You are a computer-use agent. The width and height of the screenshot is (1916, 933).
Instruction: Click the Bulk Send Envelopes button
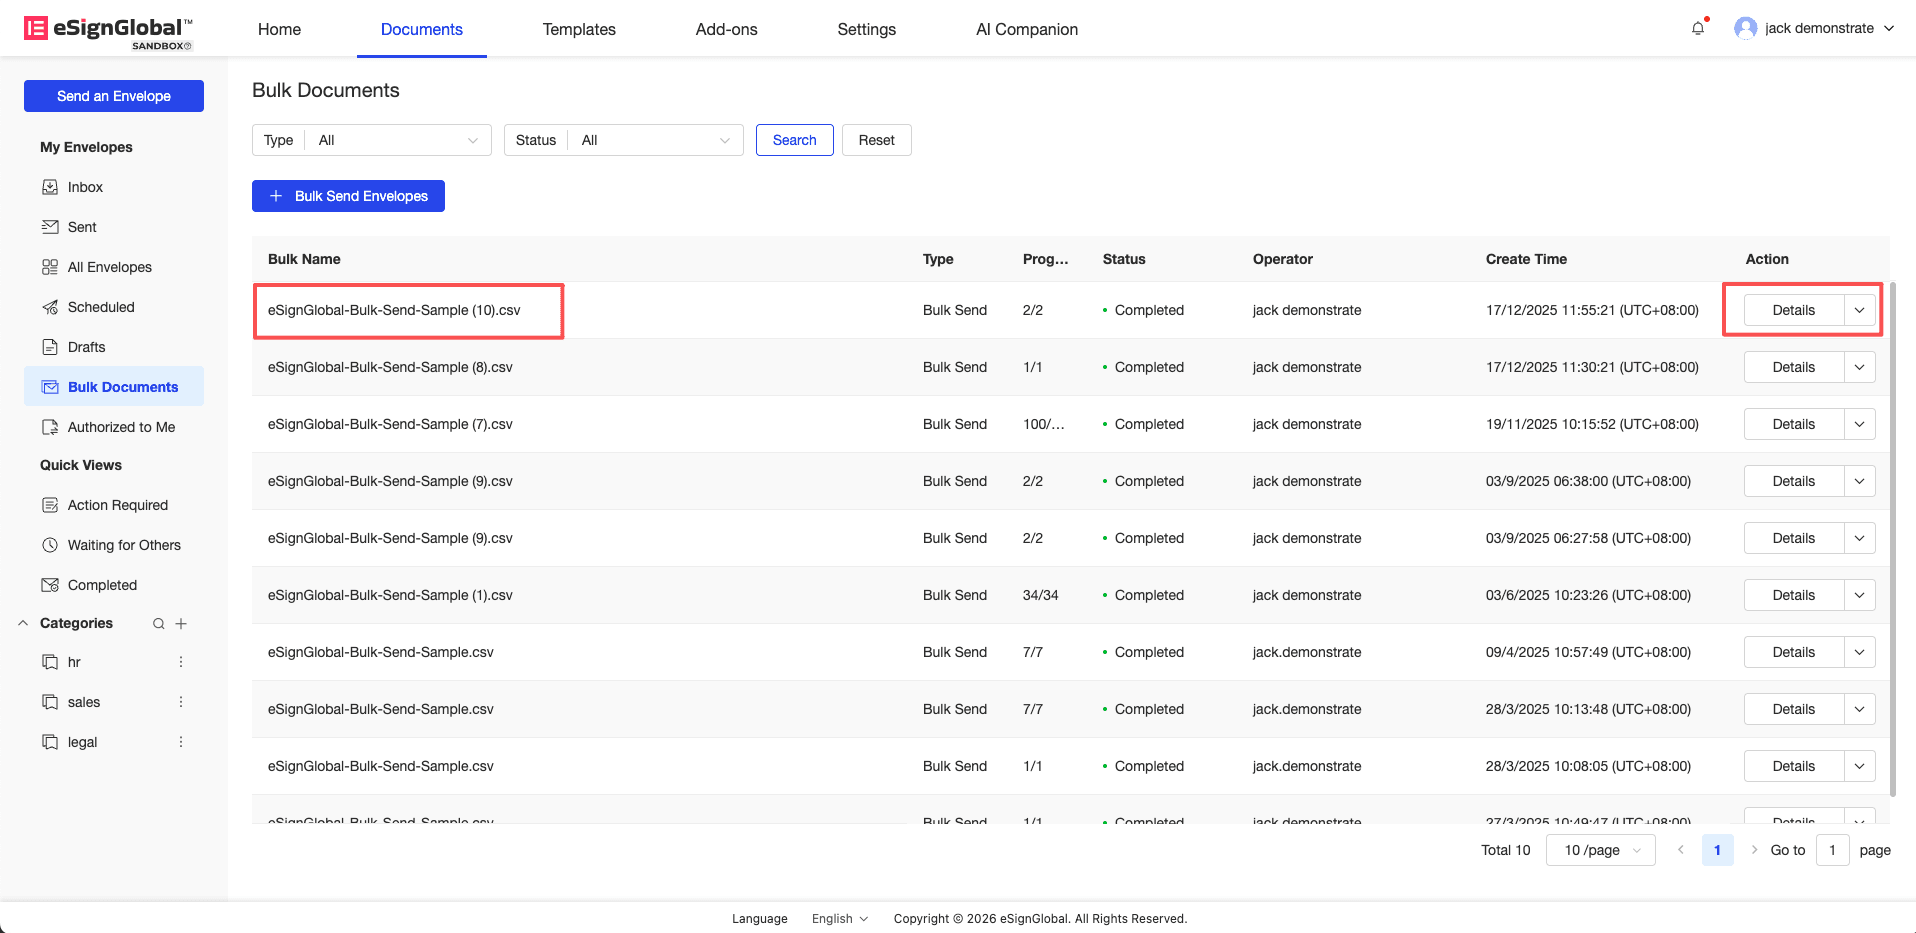click(x=348, y=196)
